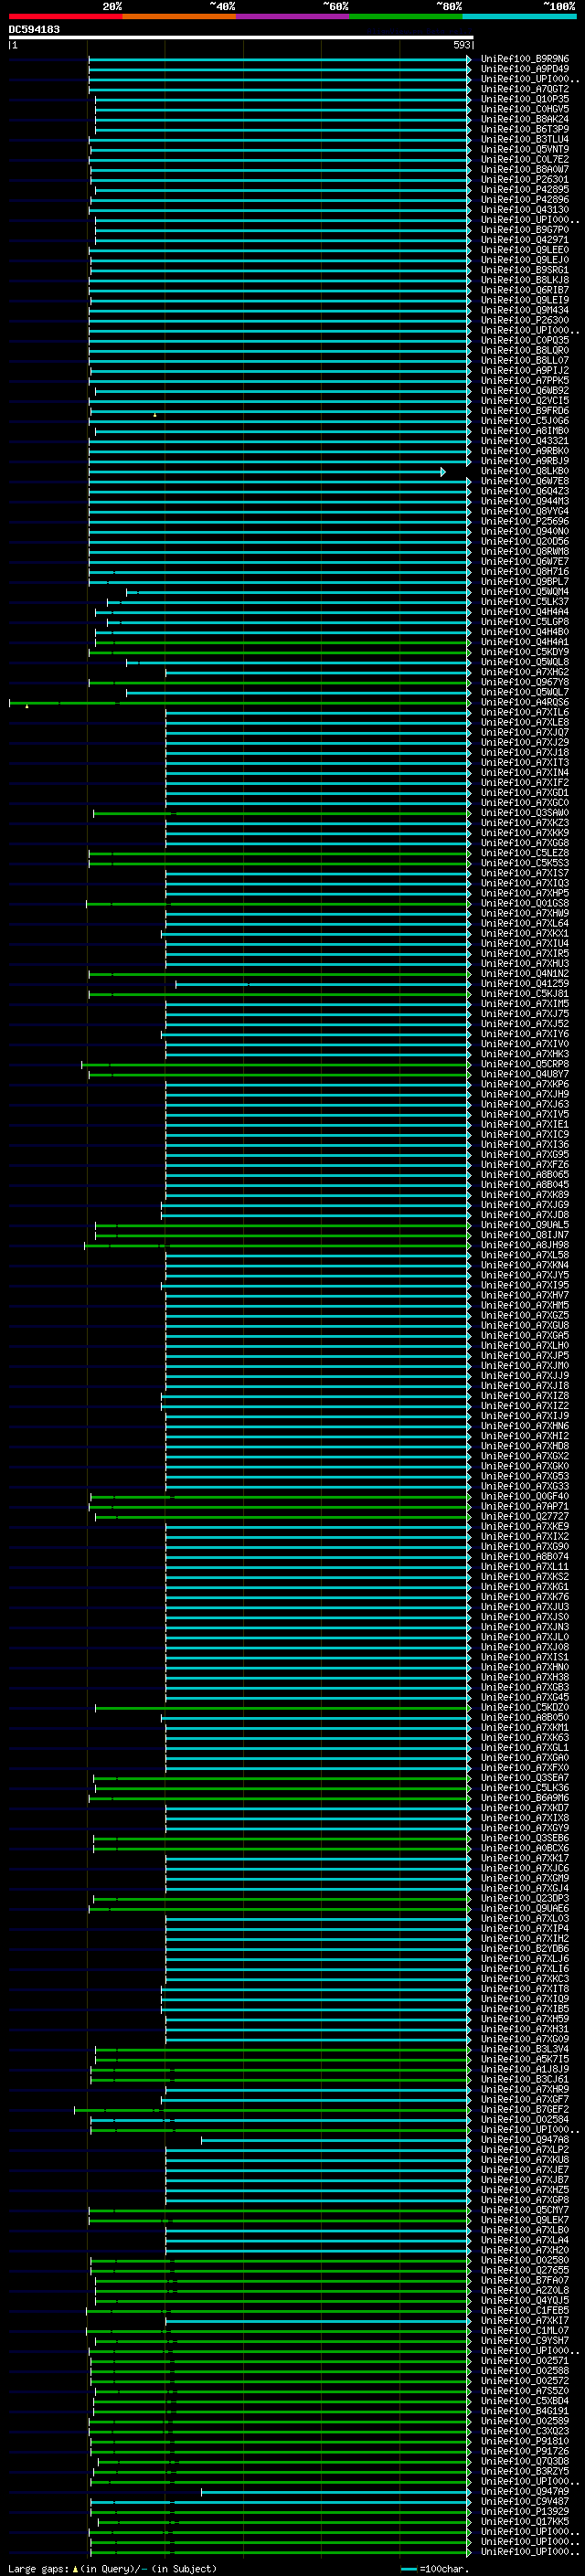Select hit label UniRef100_P42895
Viewport: 585px width, 2576px height.
(x=525, y=189)
